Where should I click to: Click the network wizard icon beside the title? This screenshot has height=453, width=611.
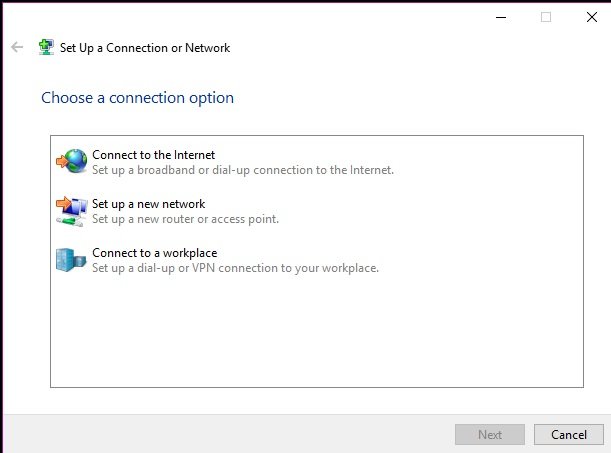(x=46, y=48)
